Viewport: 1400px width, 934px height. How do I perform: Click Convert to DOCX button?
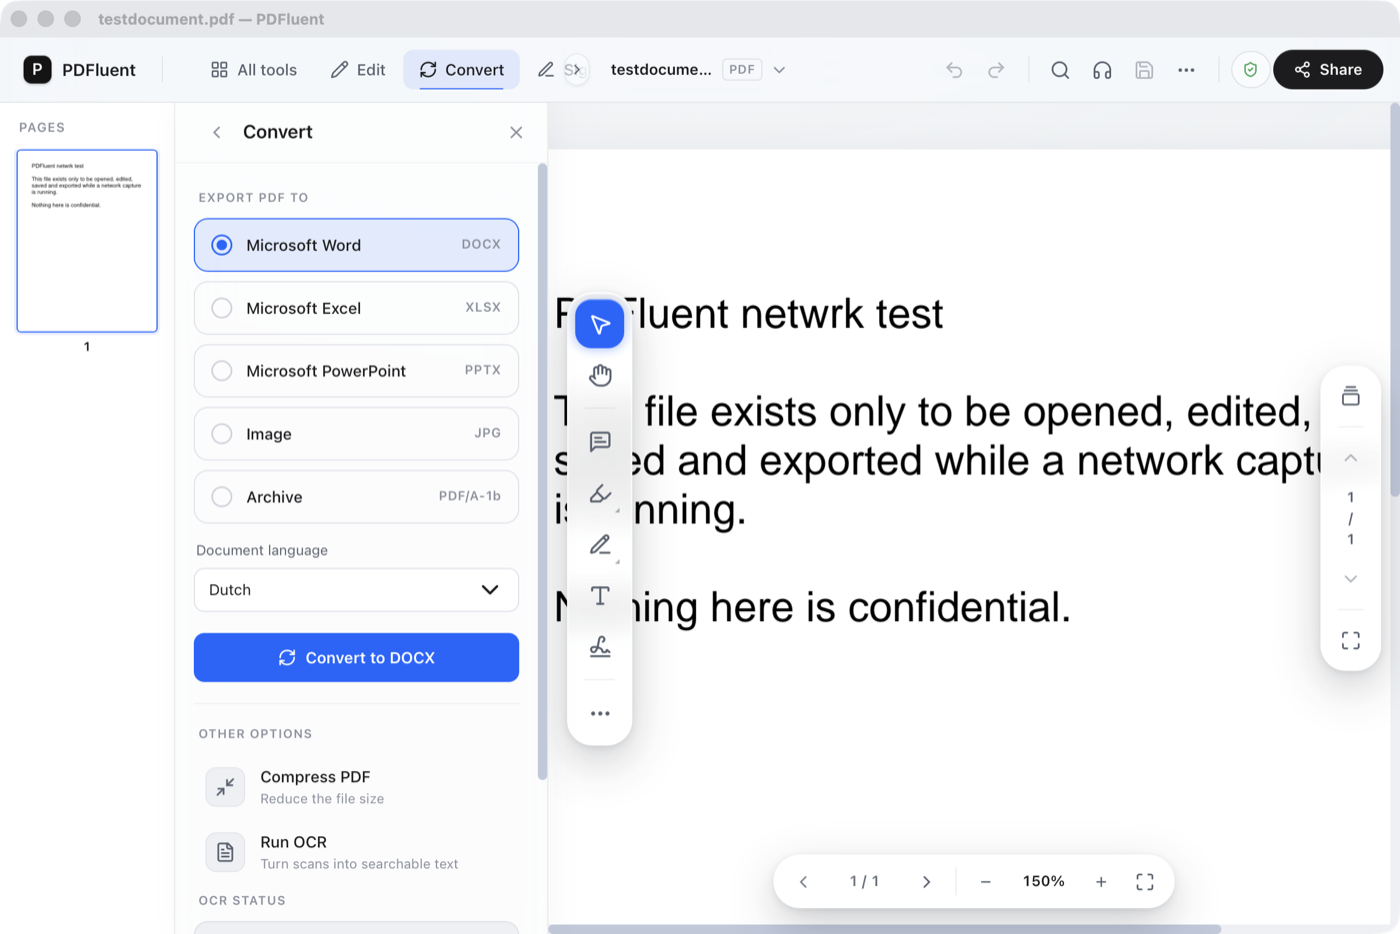point(356,658)
